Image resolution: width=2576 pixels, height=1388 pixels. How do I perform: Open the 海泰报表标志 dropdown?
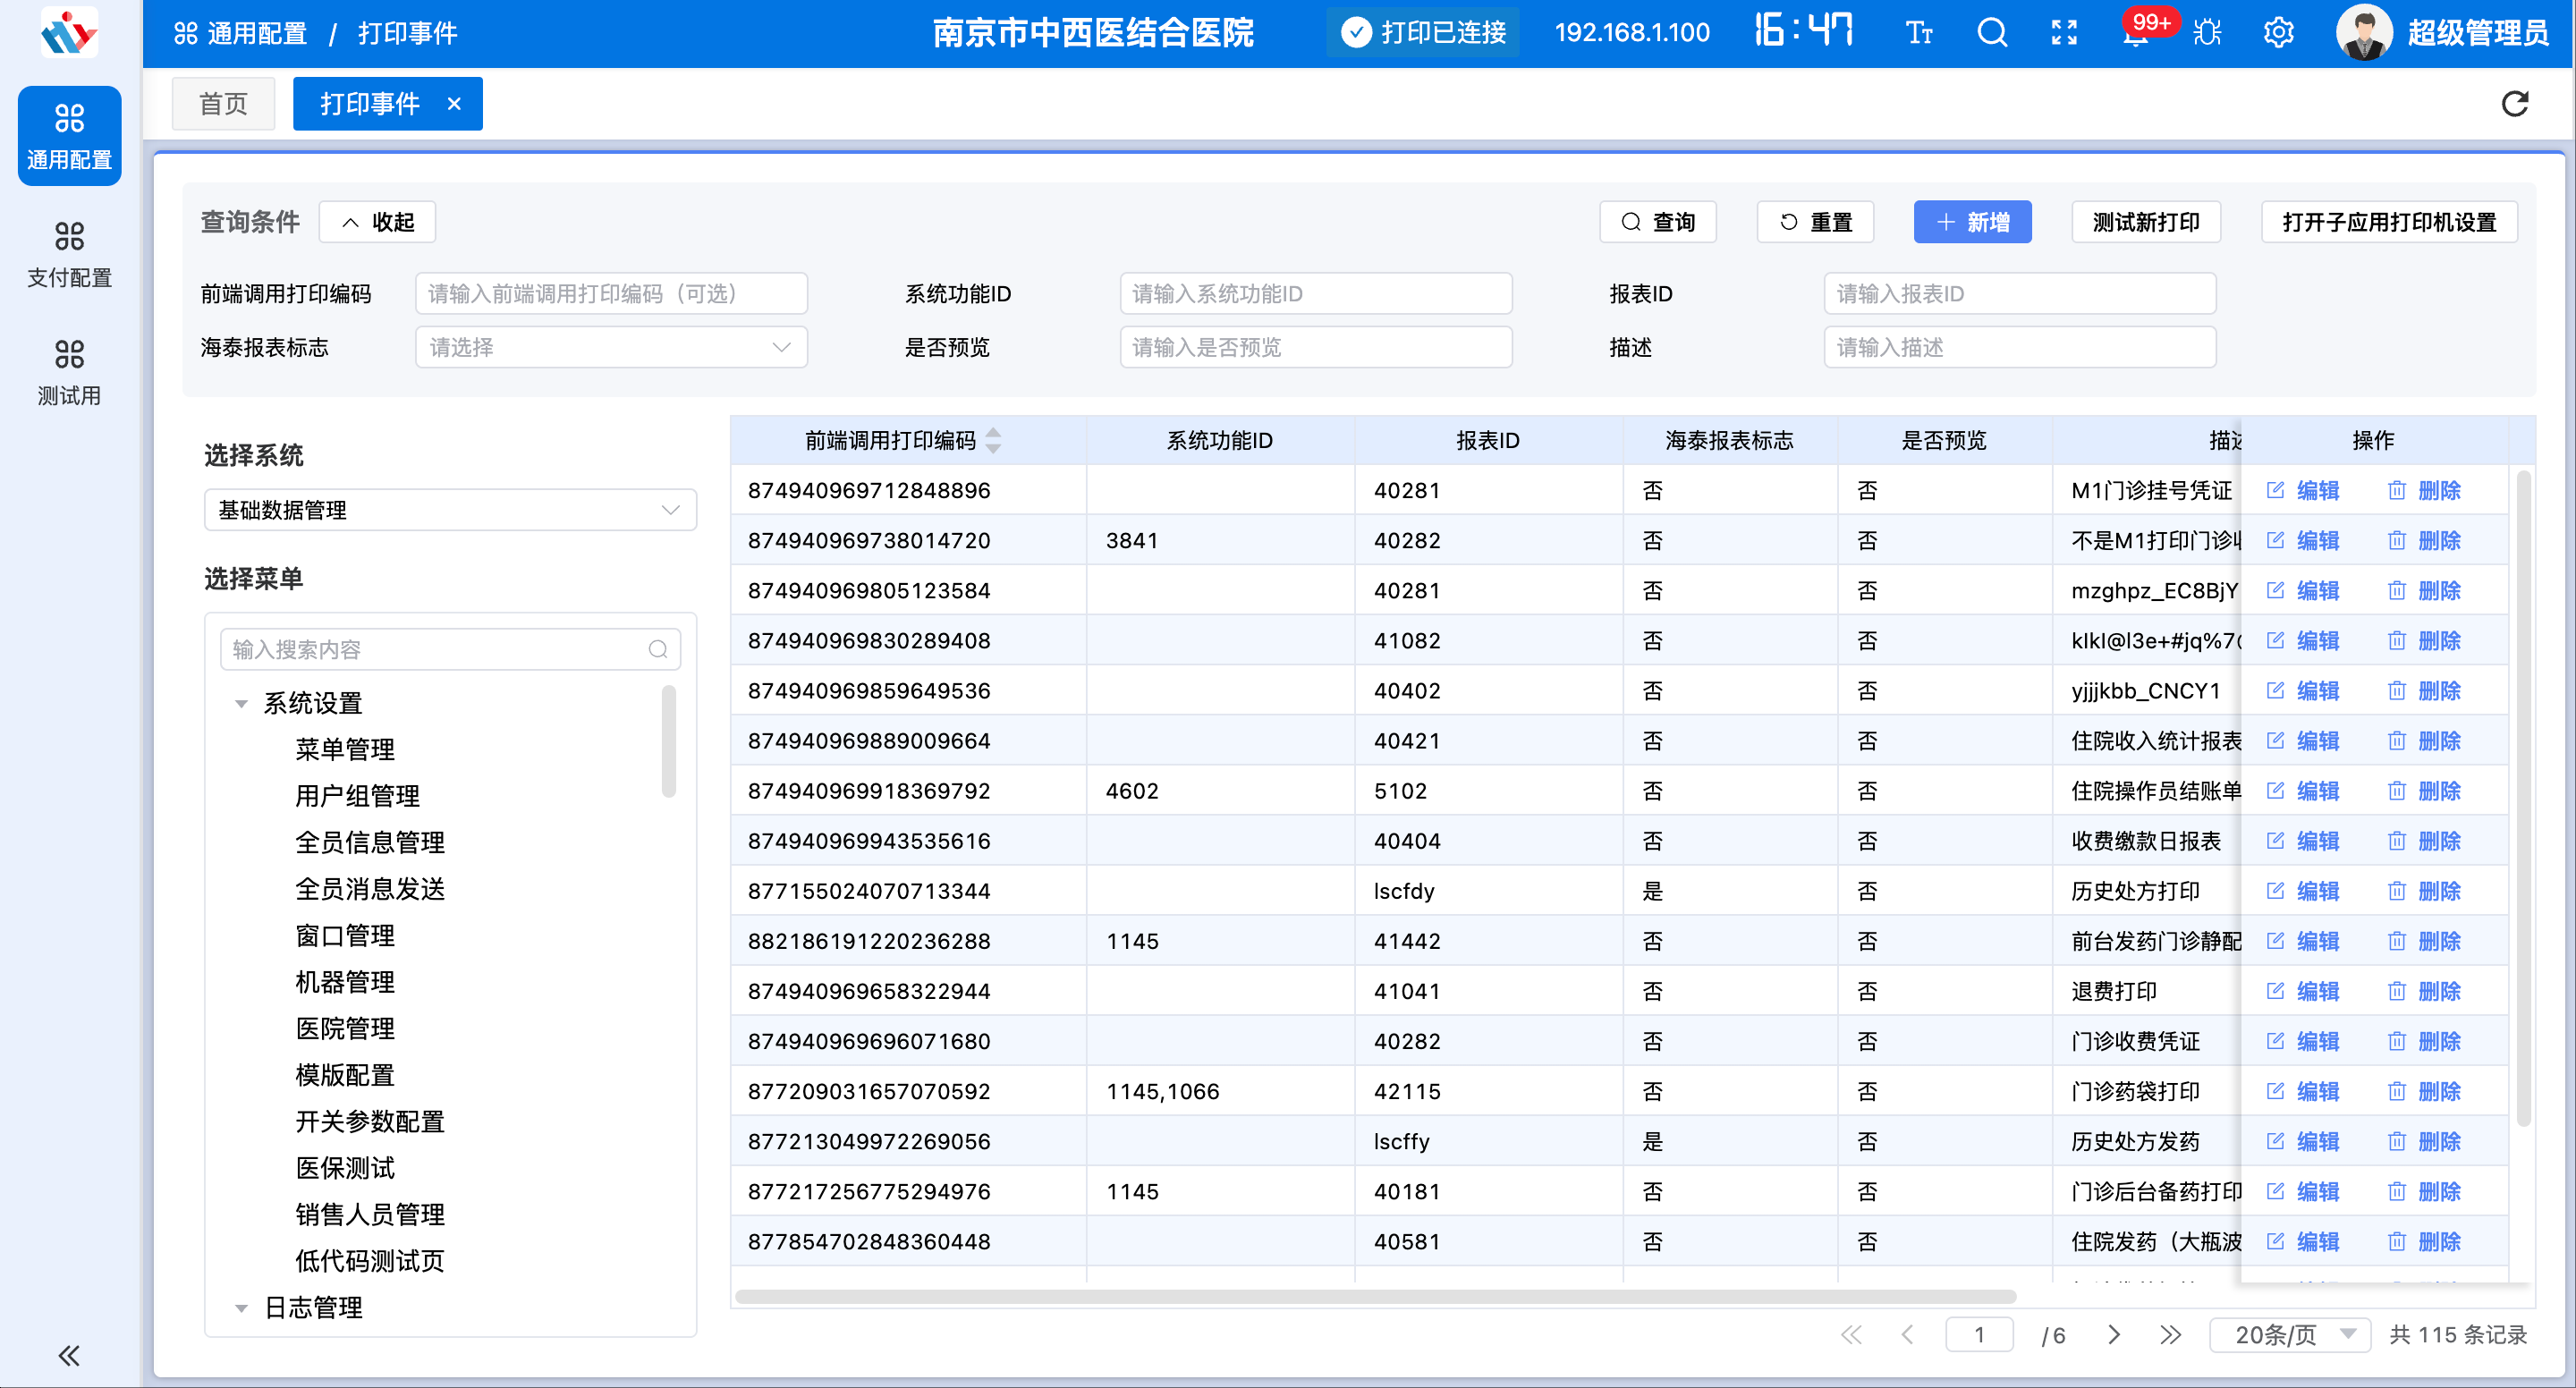point(610,347)
